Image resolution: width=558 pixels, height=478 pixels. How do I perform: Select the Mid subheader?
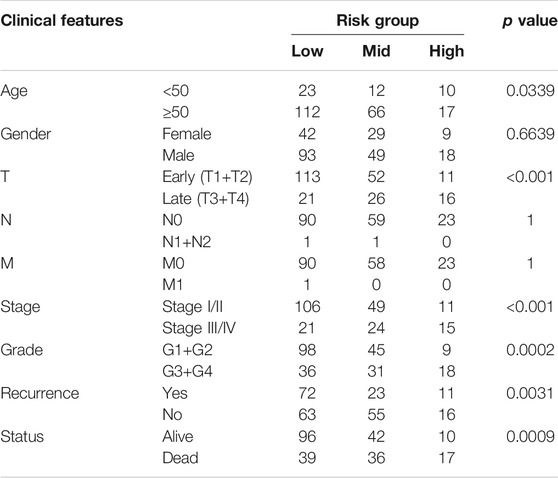coord(376,51)
